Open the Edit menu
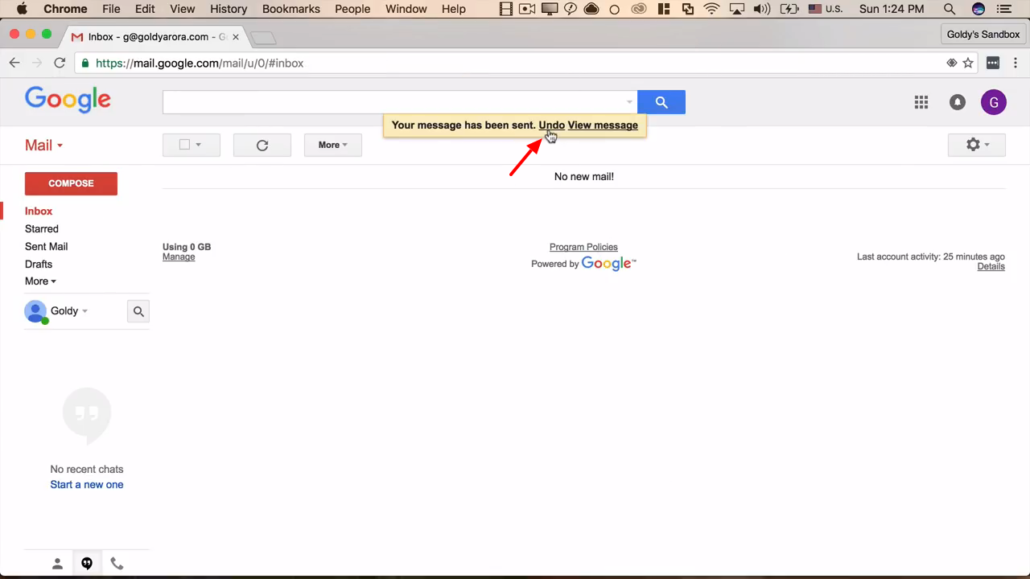Screen dimensions: 1030x579 point(145,9)
